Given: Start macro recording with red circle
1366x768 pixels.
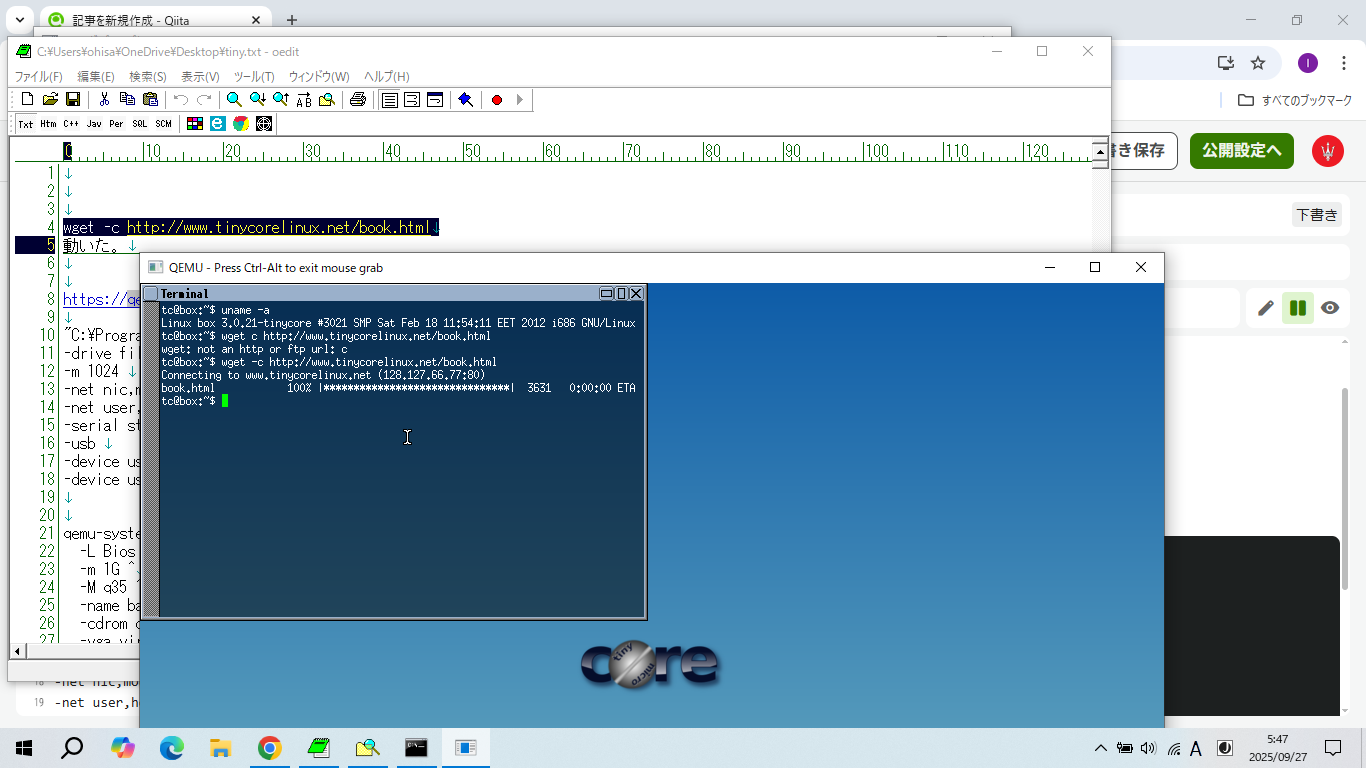Looking at the screenshot, I should [x=497, y=99].
